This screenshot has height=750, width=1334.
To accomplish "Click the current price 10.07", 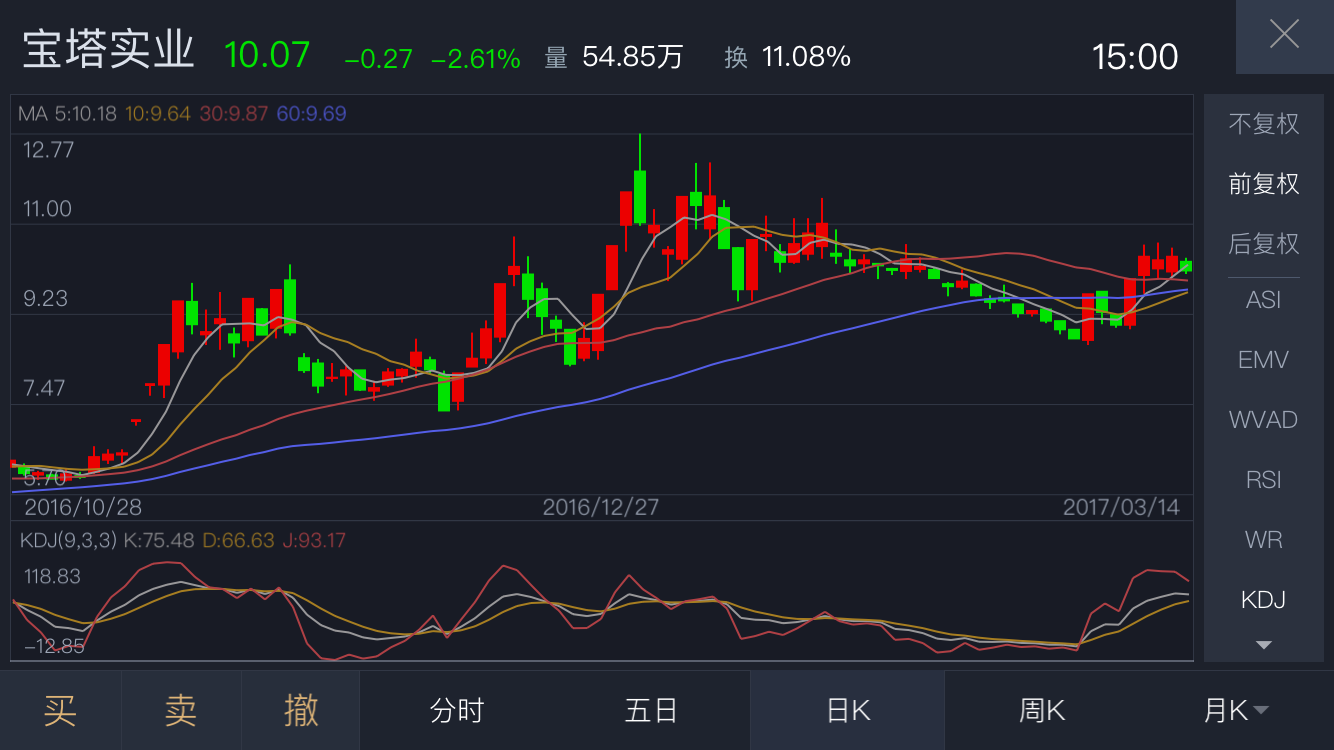I will click(267, 54).
